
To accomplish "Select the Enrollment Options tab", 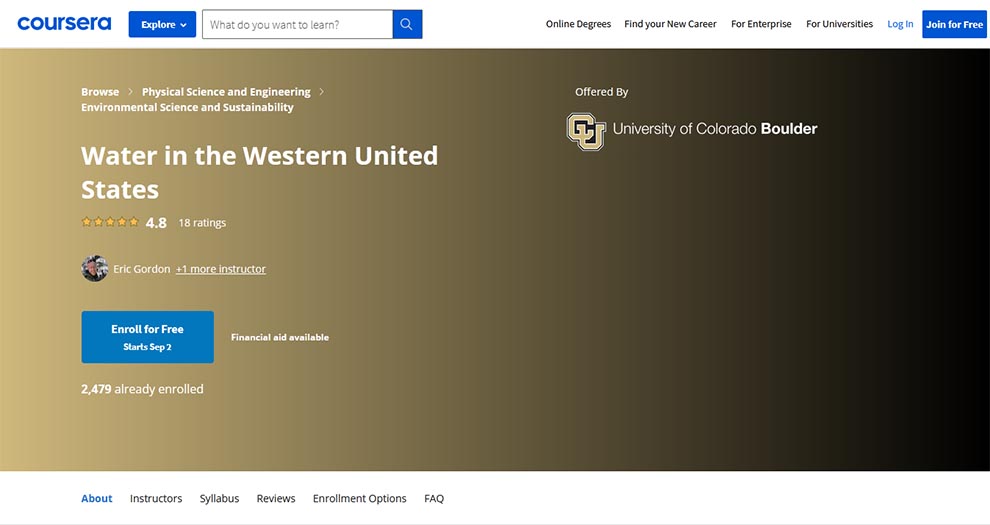I will [x=359, y=498].
